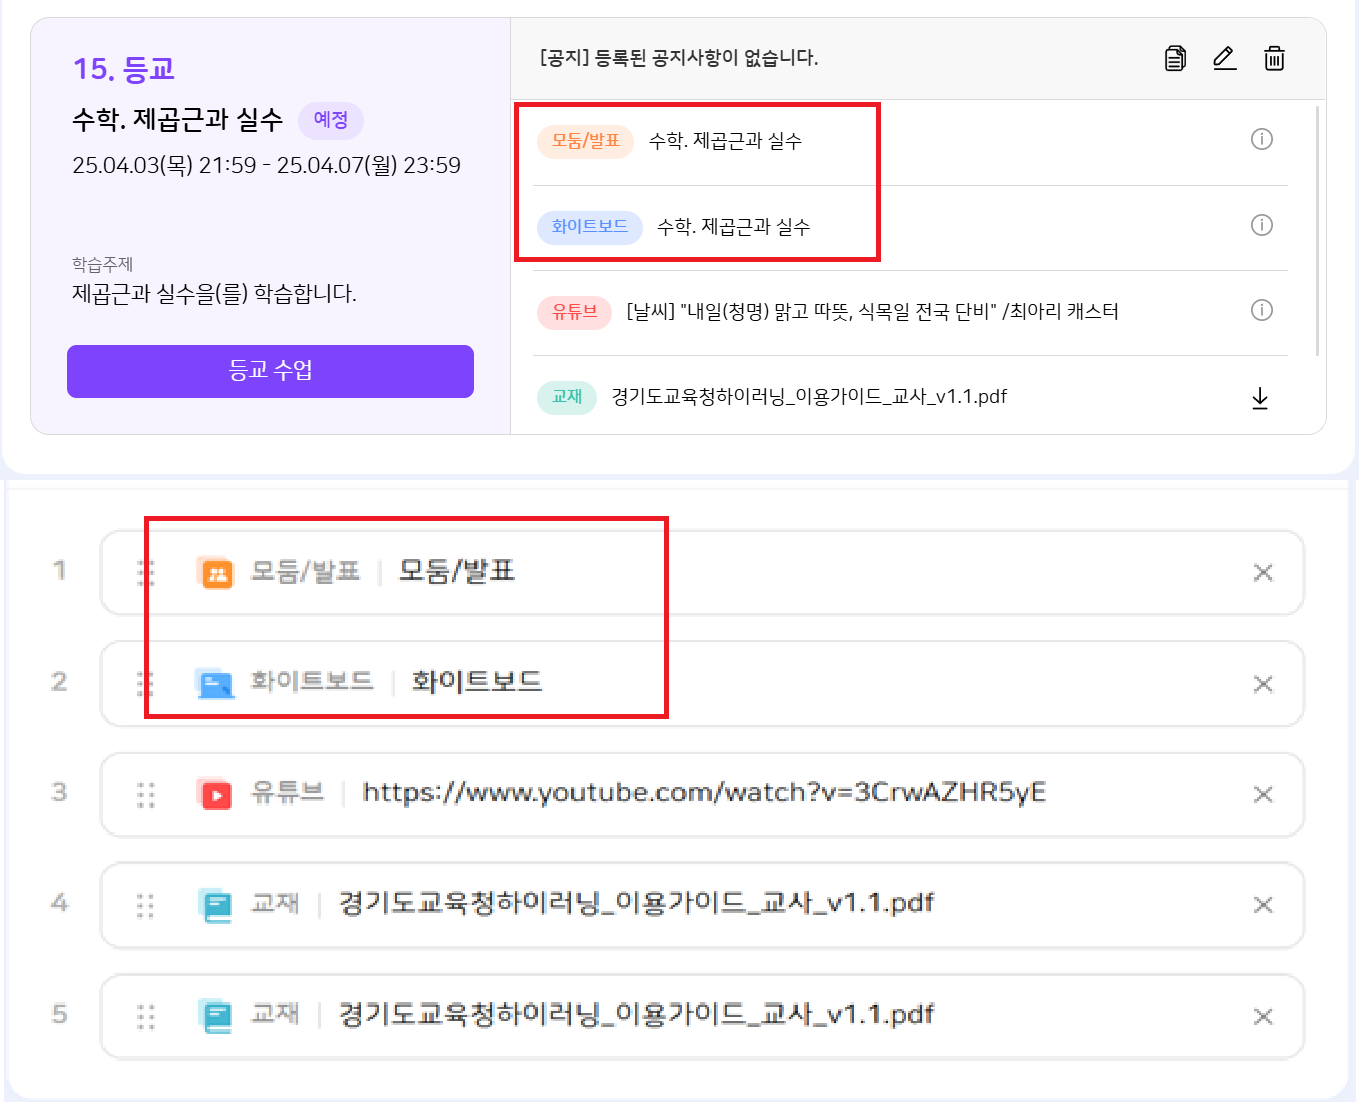The image size is (1359, 1112).
Task: Open 모둠/발표 activity 수학. 제곱근과 실수
Action: 725,141
